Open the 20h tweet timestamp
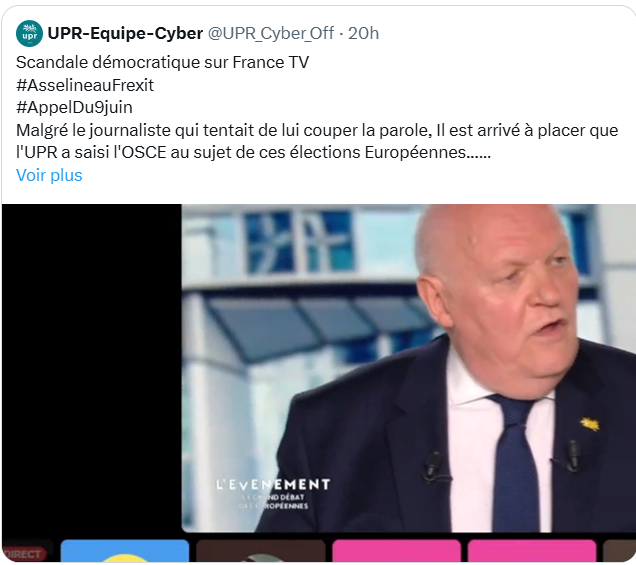 coord(363,33)
